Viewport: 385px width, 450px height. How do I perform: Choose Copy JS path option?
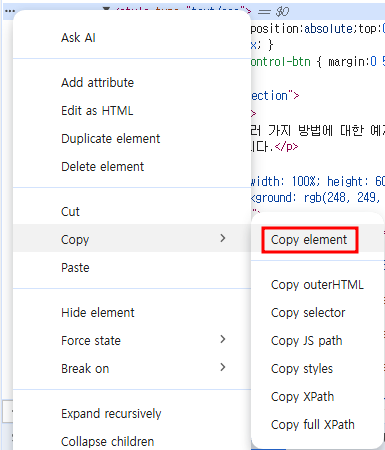(317, 341)
